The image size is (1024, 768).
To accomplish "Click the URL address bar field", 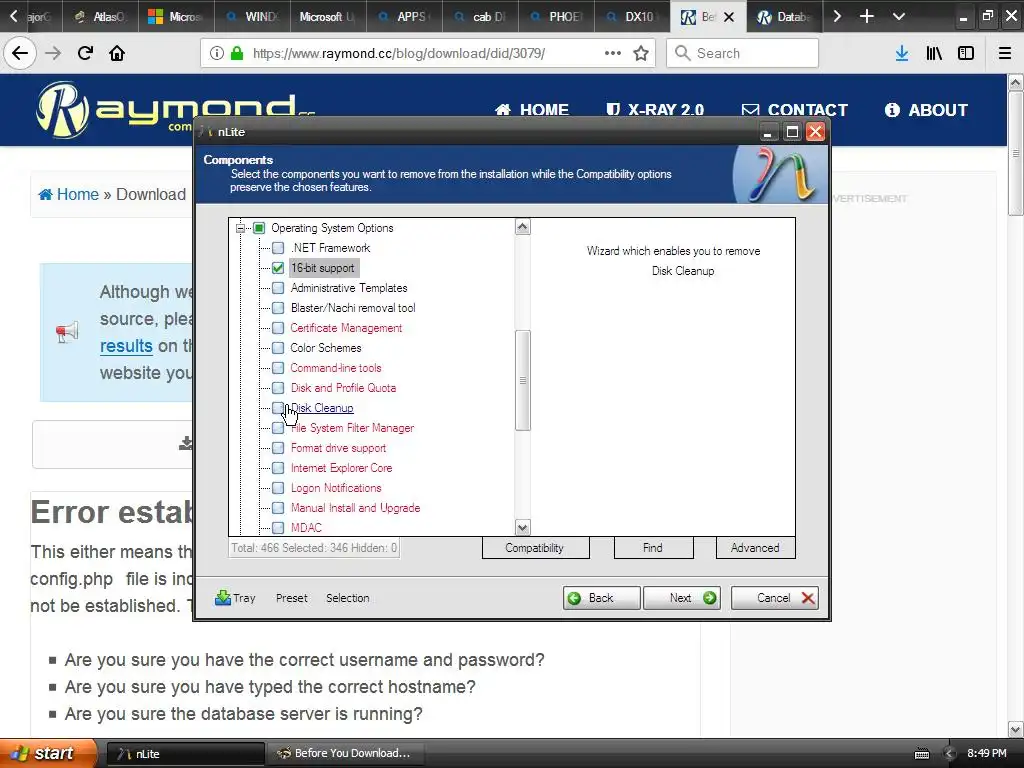I will 427,53.
